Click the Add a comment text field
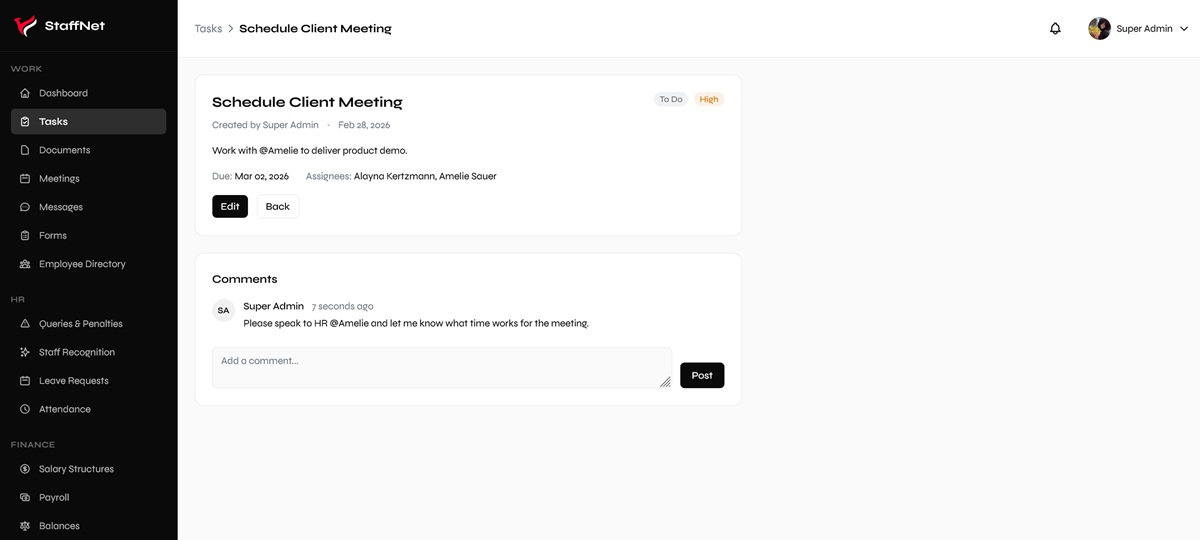 [442, 368]
